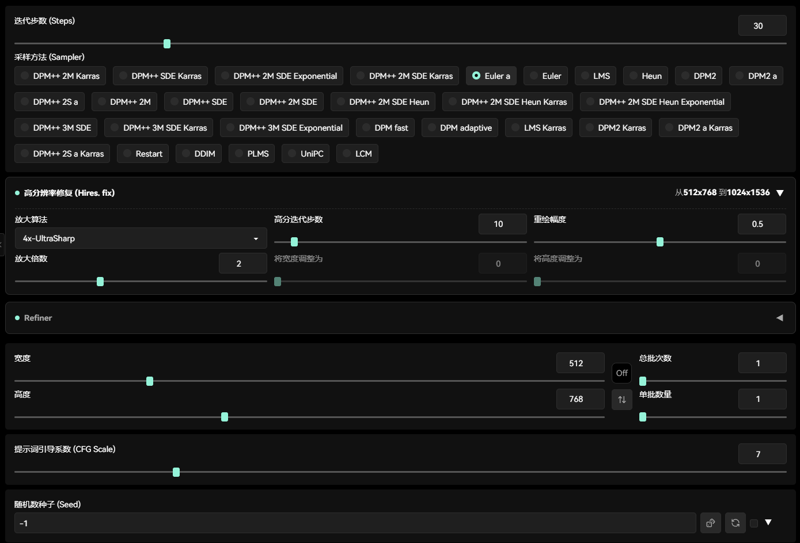This screenshot has height=543, width=800.
Task: Select the Restart sampler
Action: [142, 154]
